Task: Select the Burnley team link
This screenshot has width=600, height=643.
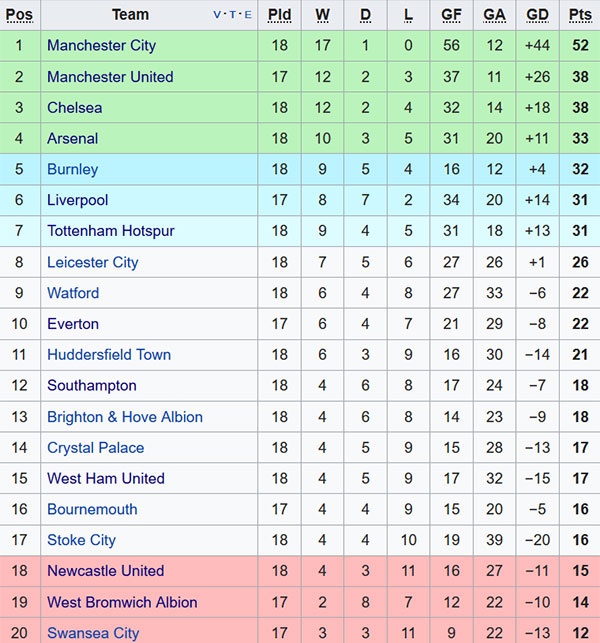Action: (x=72, y=170)
